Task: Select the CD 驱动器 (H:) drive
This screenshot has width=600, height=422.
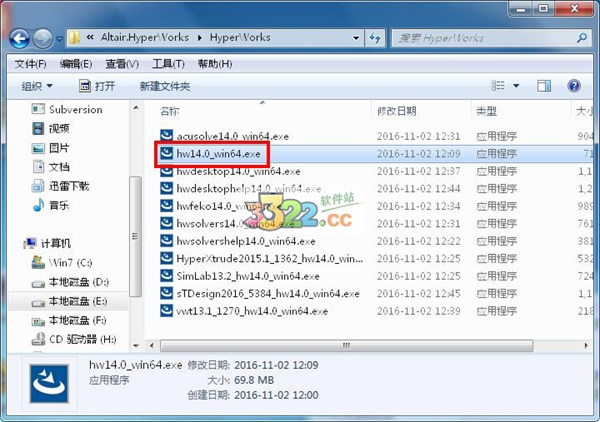Action: [x=74, y=339]
